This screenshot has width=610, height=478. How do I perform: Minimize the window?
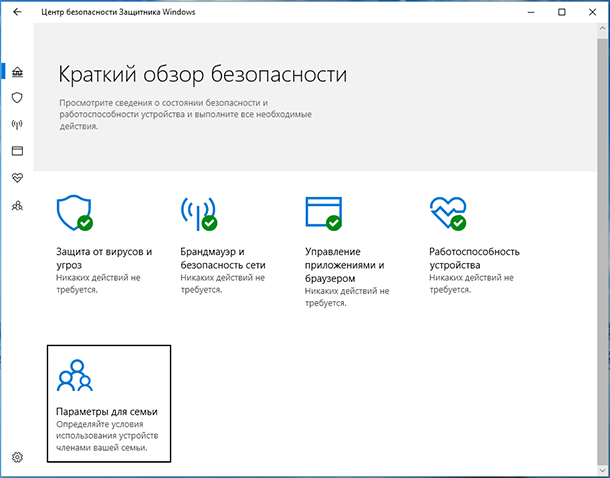[531, 12]
